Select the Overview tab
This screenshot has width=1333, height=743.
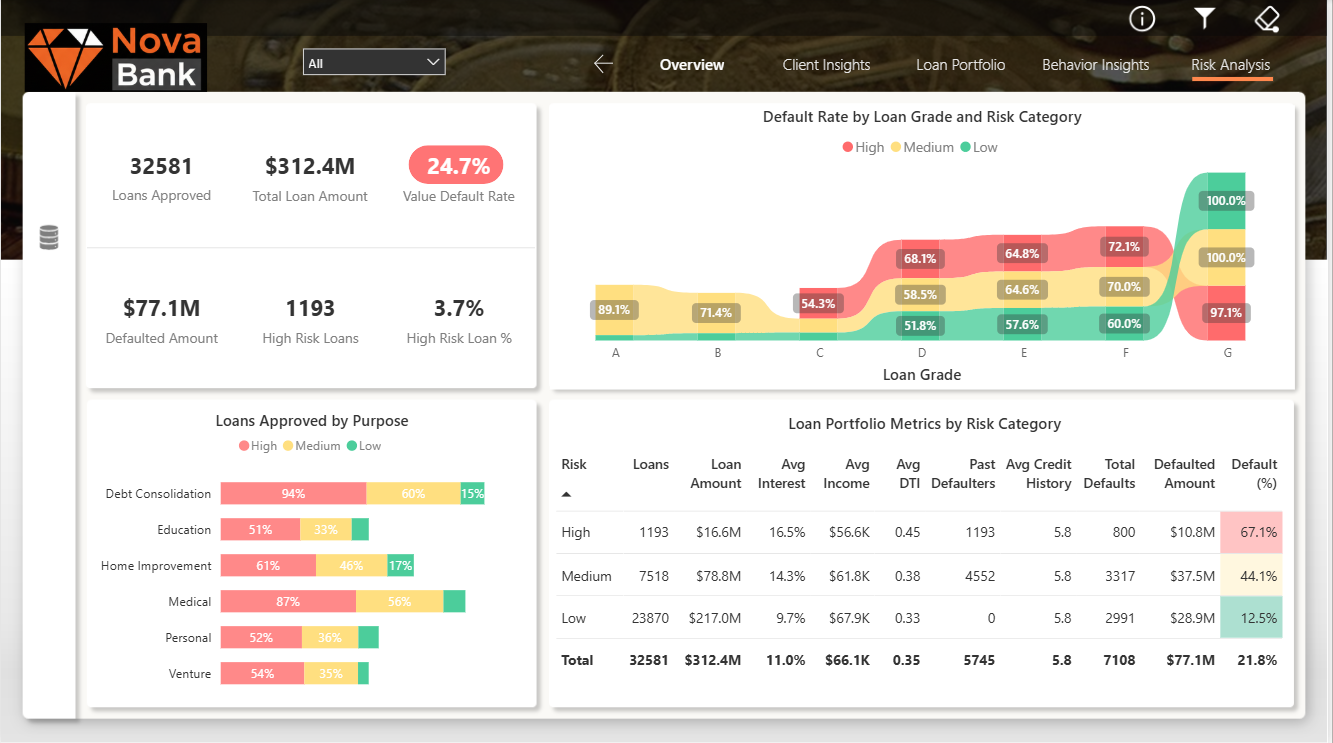coord(691,65)
